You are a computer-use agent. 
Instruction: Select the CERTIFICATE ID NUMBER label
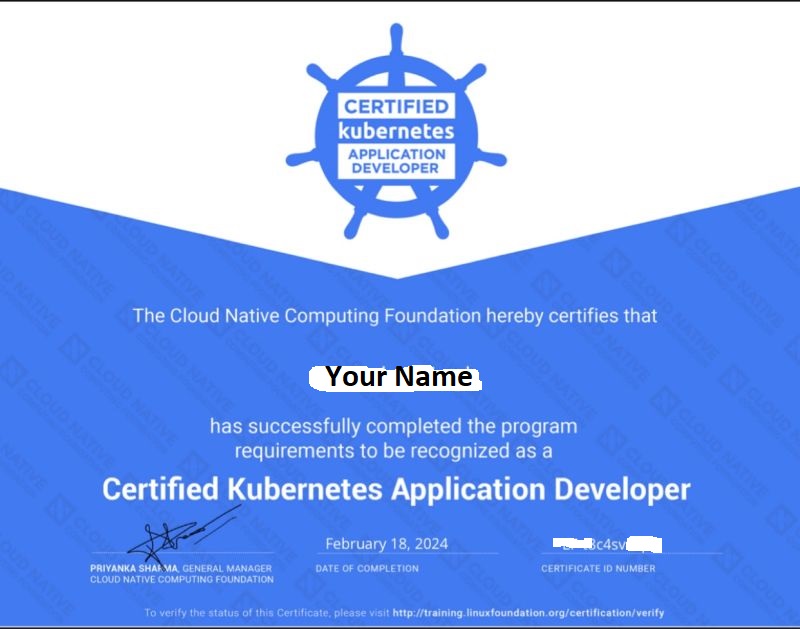598,567
